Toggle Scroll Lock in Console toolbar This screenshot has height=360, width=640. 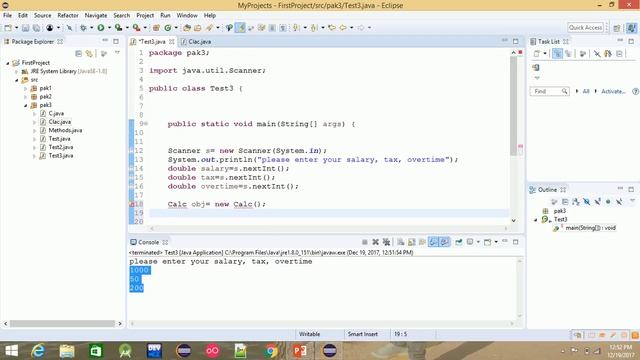click(411, 242)
